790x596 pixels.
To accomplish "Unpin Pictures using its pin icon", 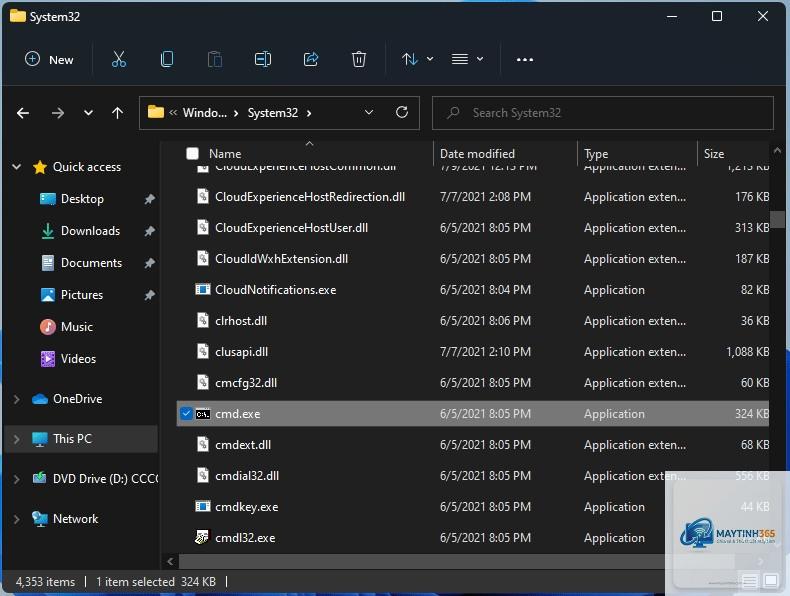I will (x=150, y=295).
